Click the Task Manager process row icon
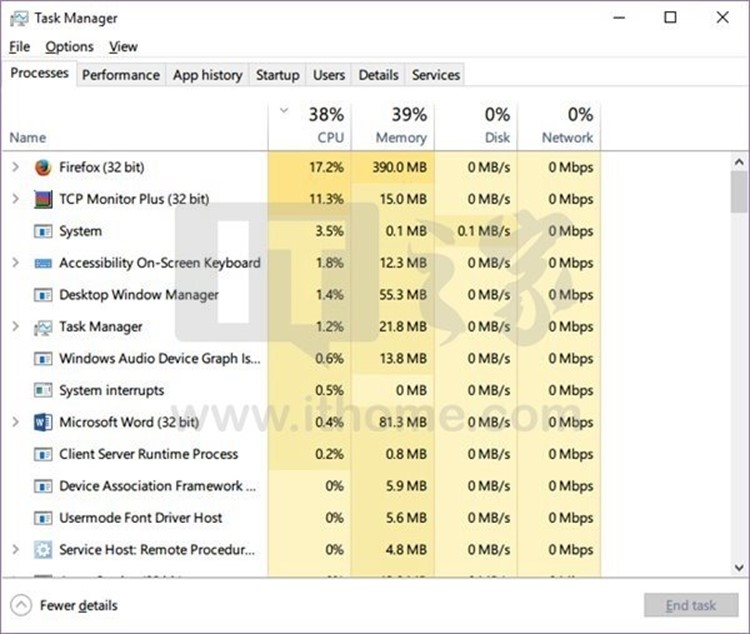 [43, 327]
